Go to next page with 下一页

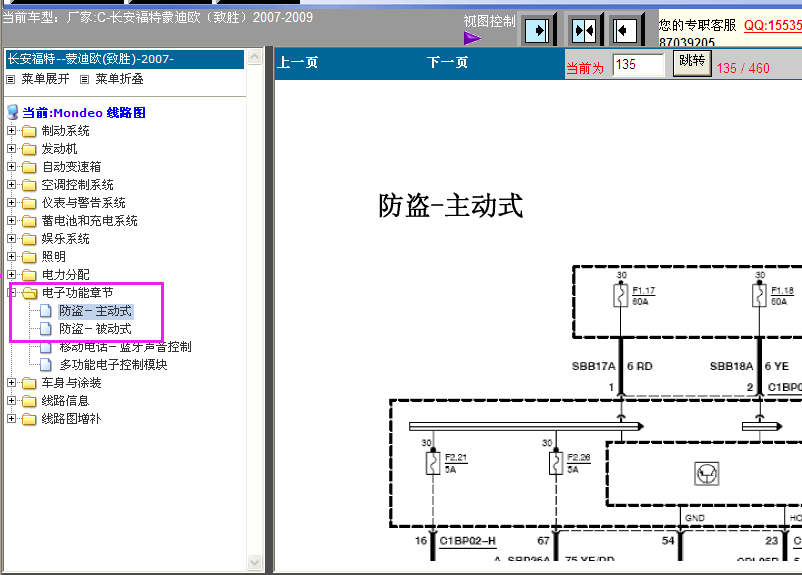point(448,62)
